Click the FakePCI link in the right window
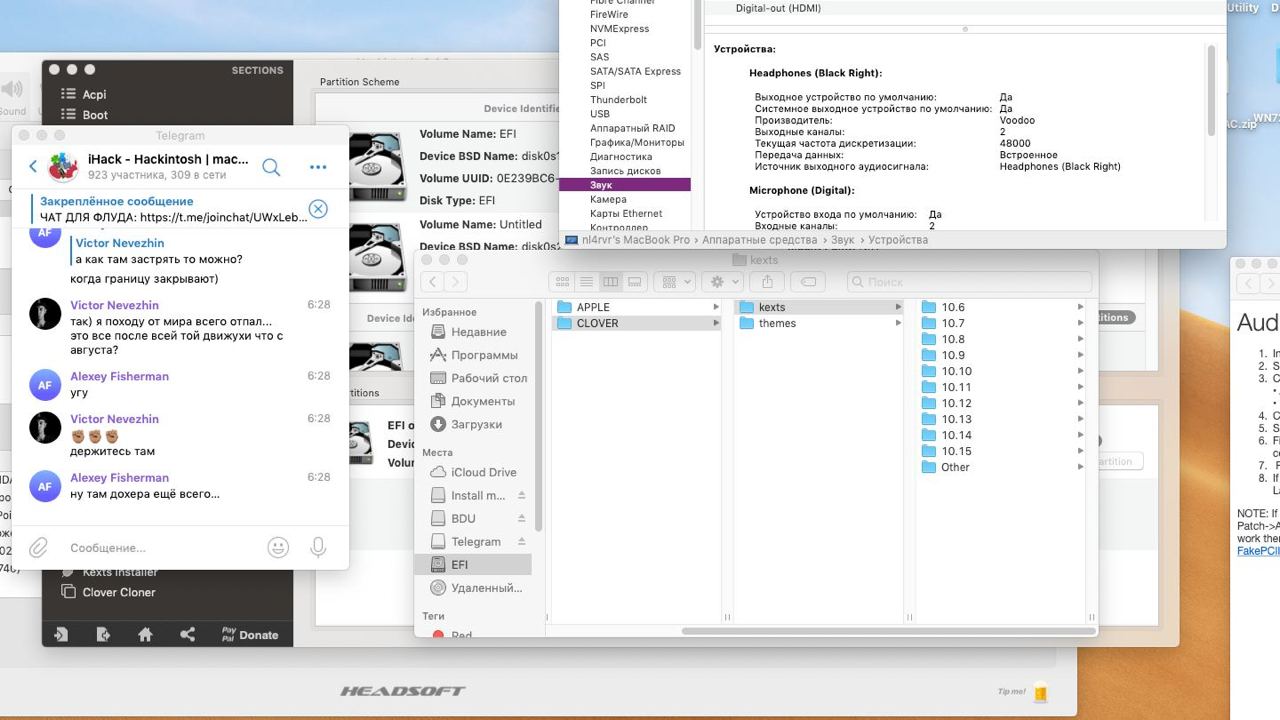The width and height of the screenshot is (1280, 720). [x=1258, y=550]
